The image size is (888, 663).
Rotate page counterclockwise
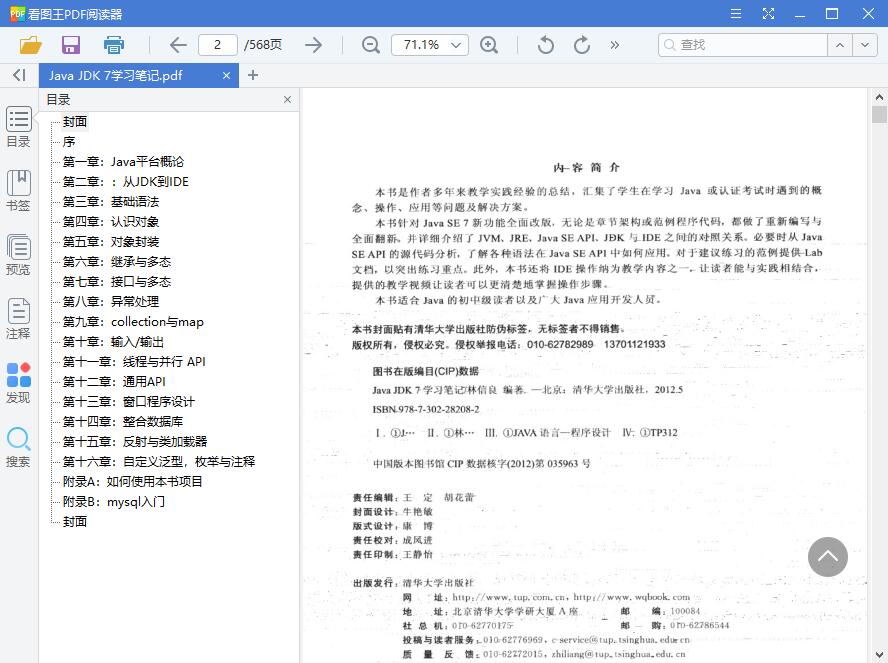coord(545,45)
